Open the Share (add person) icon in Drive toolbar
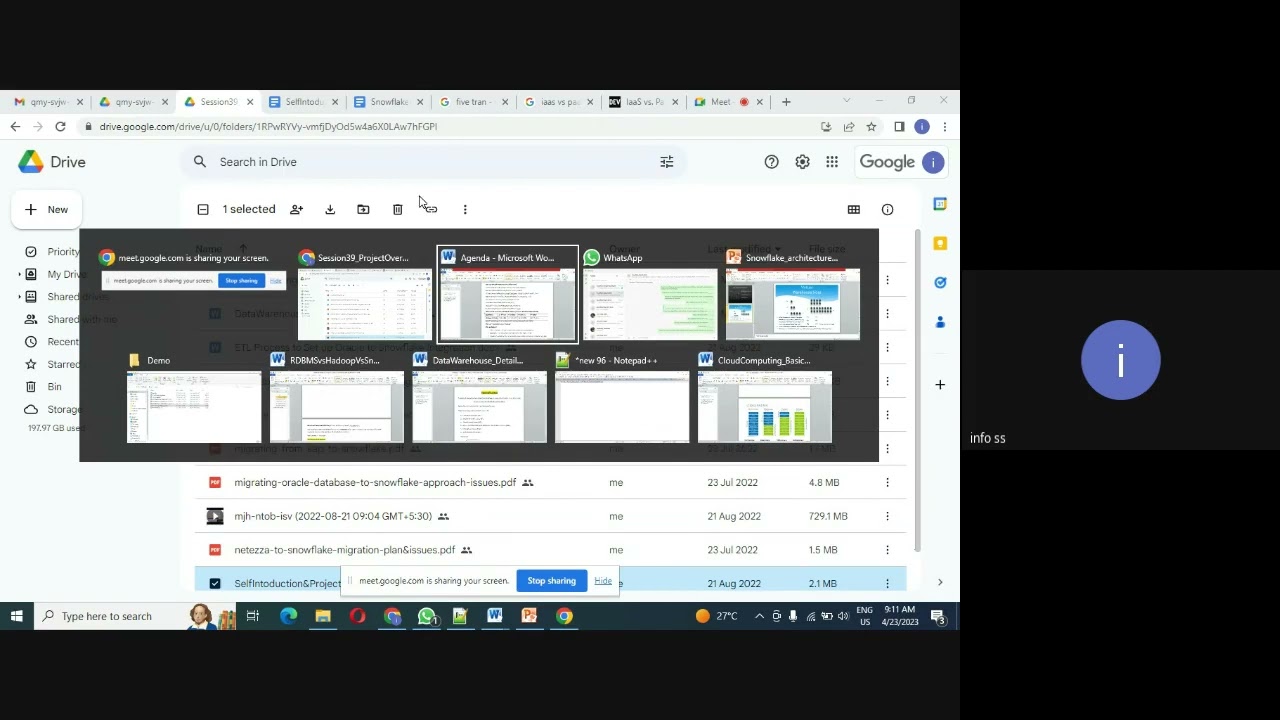The height and width of the screenshot is (720, 1280). pyautogui.click(x=296, y=209)
